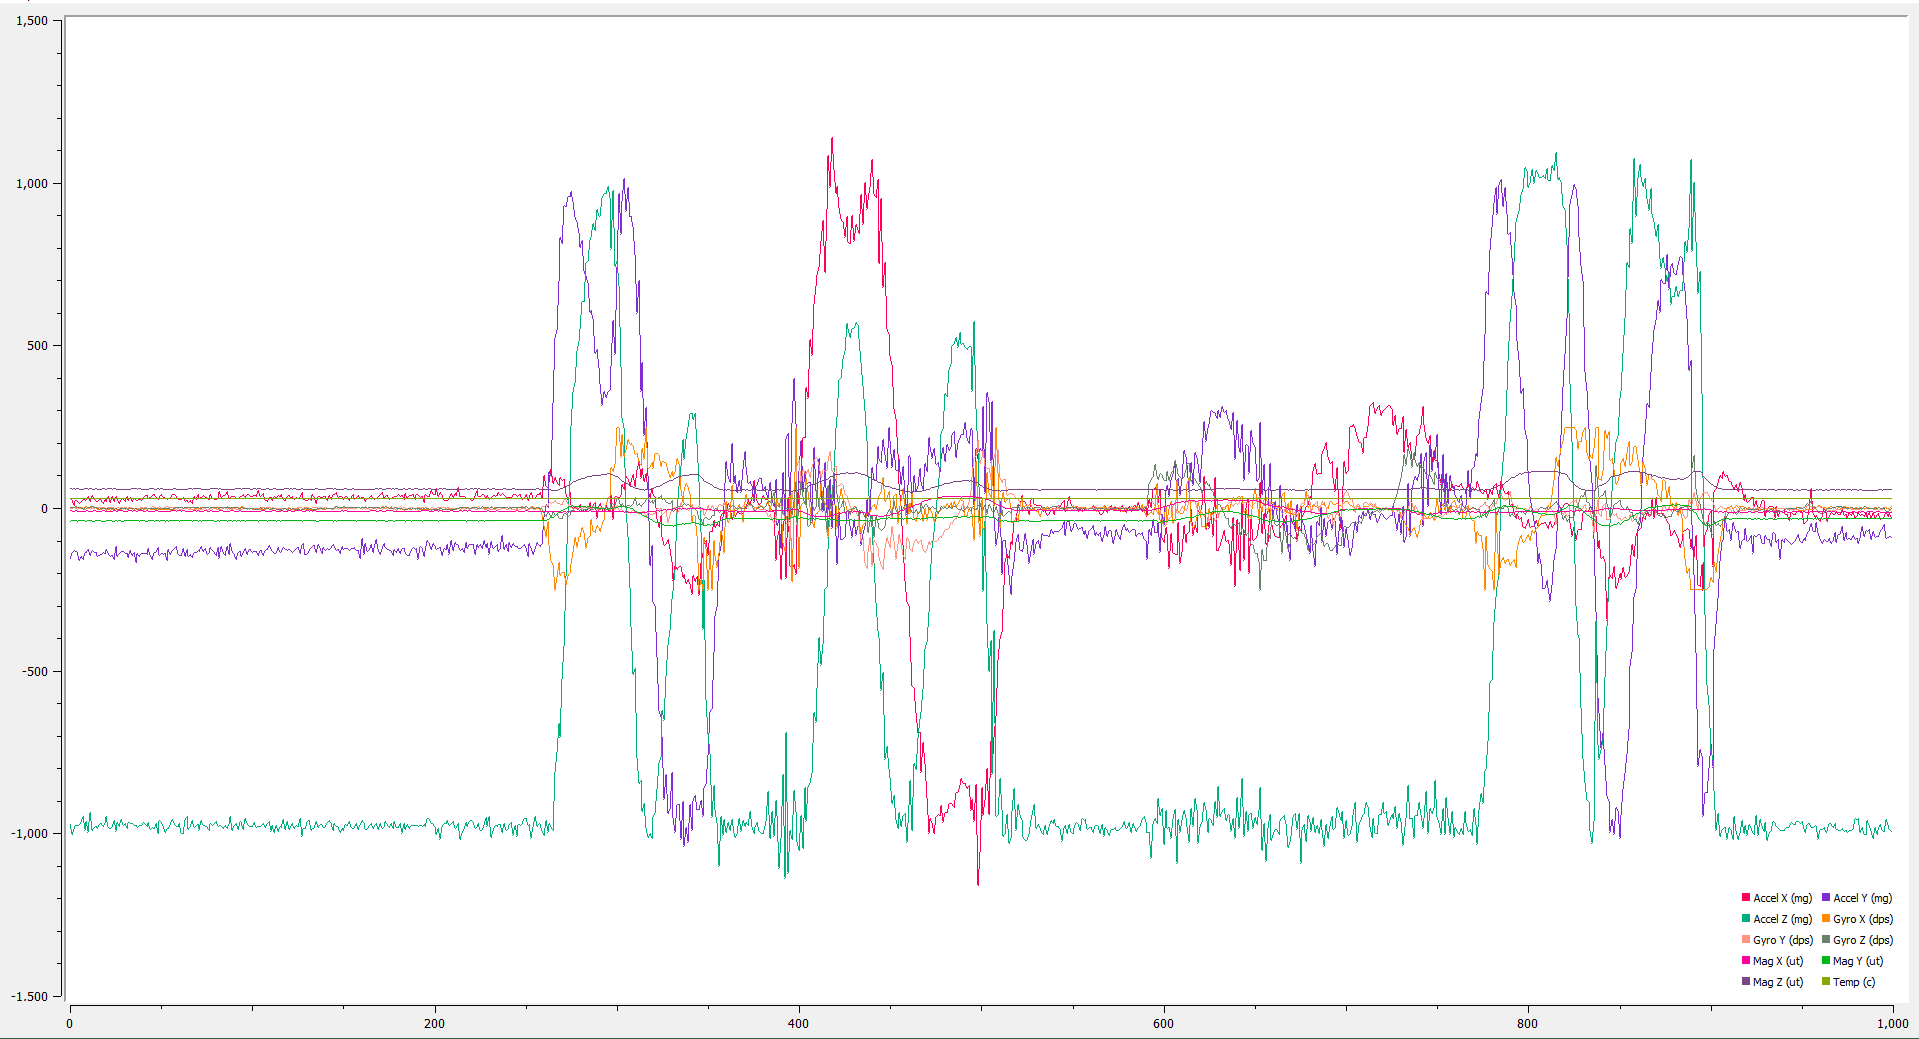The width and height of the screenshot is (1919, 1039).
Task: Click the 500 tick label on the Y axis
Action: click(x=38, y=346)
